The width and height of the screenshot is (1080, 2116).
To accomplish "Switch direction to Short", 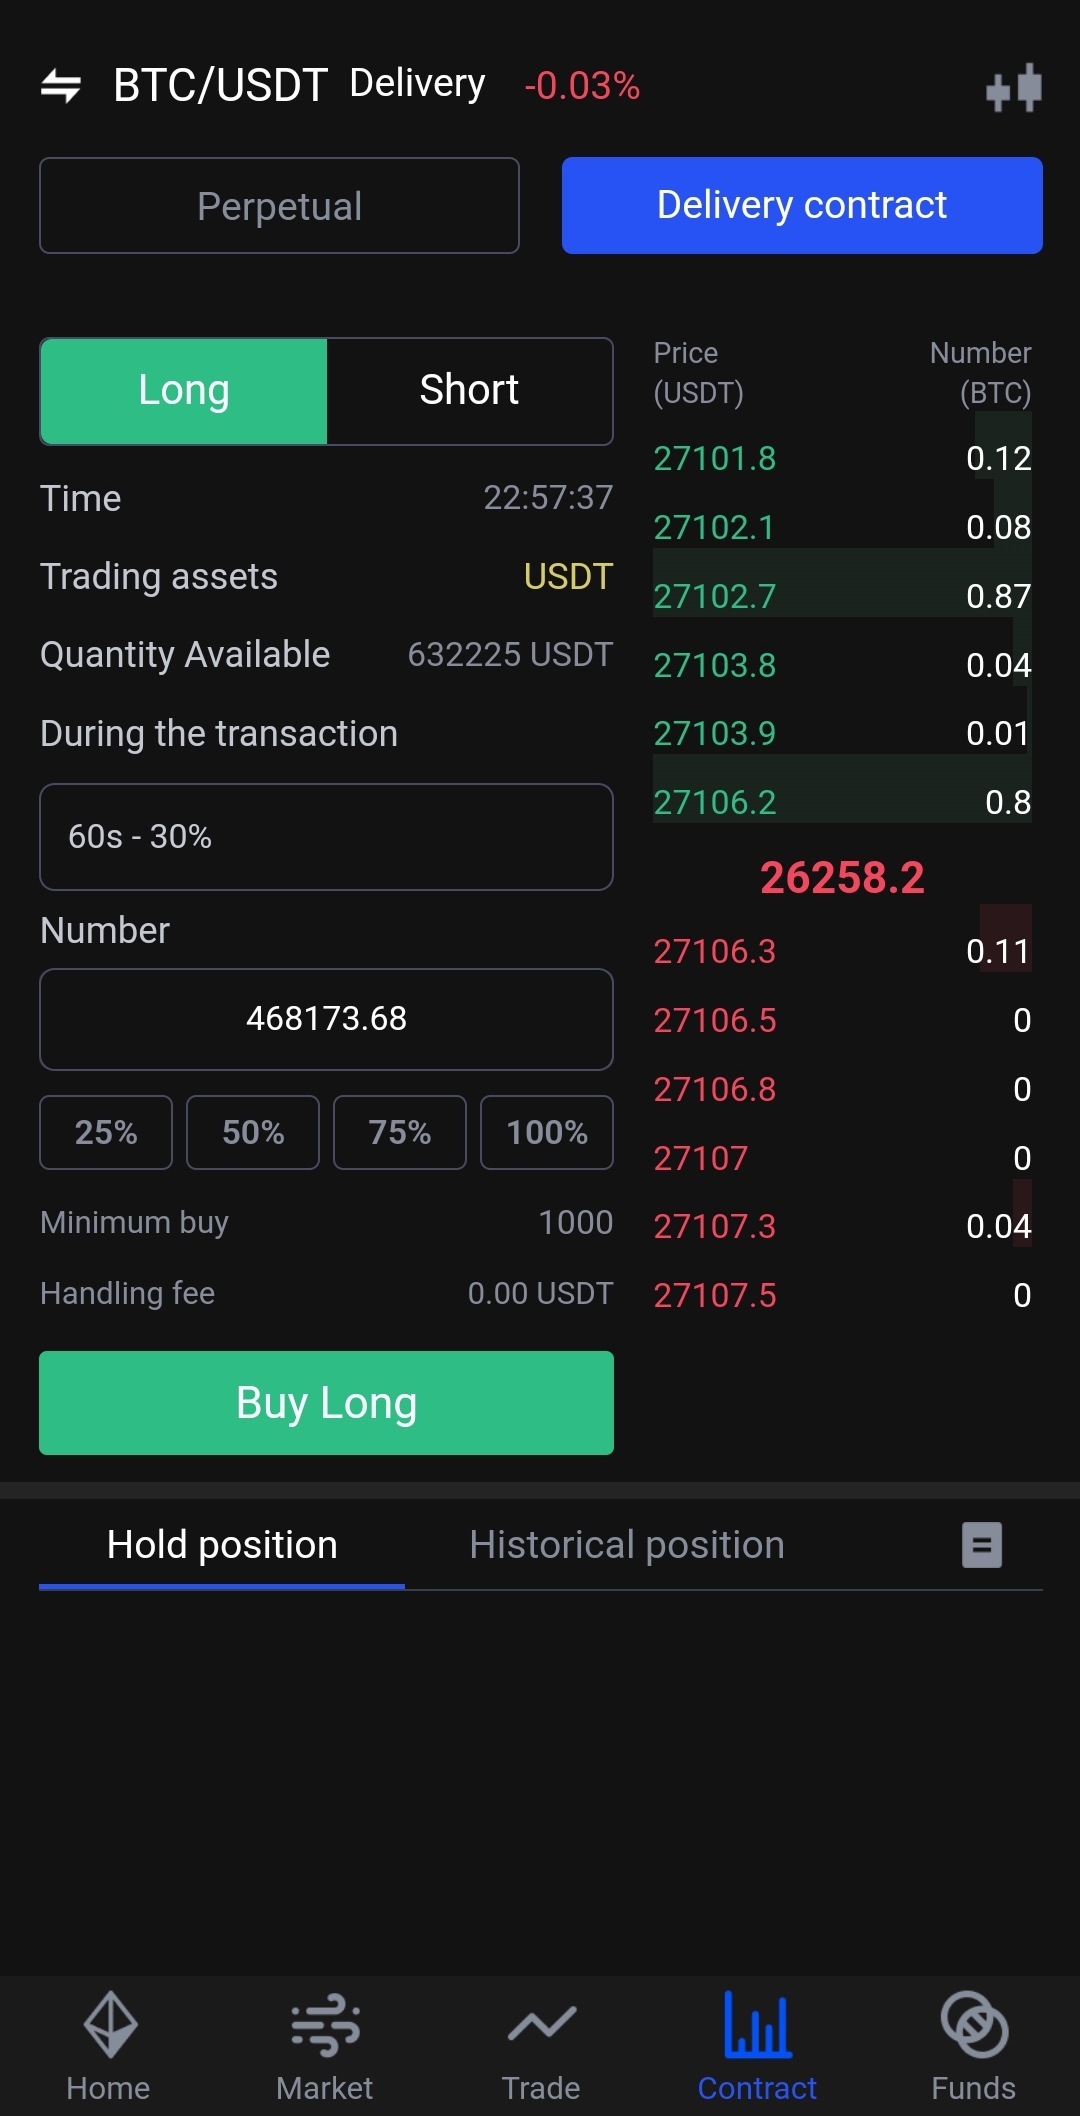I will pyautogui.click(x=469, y=391).
